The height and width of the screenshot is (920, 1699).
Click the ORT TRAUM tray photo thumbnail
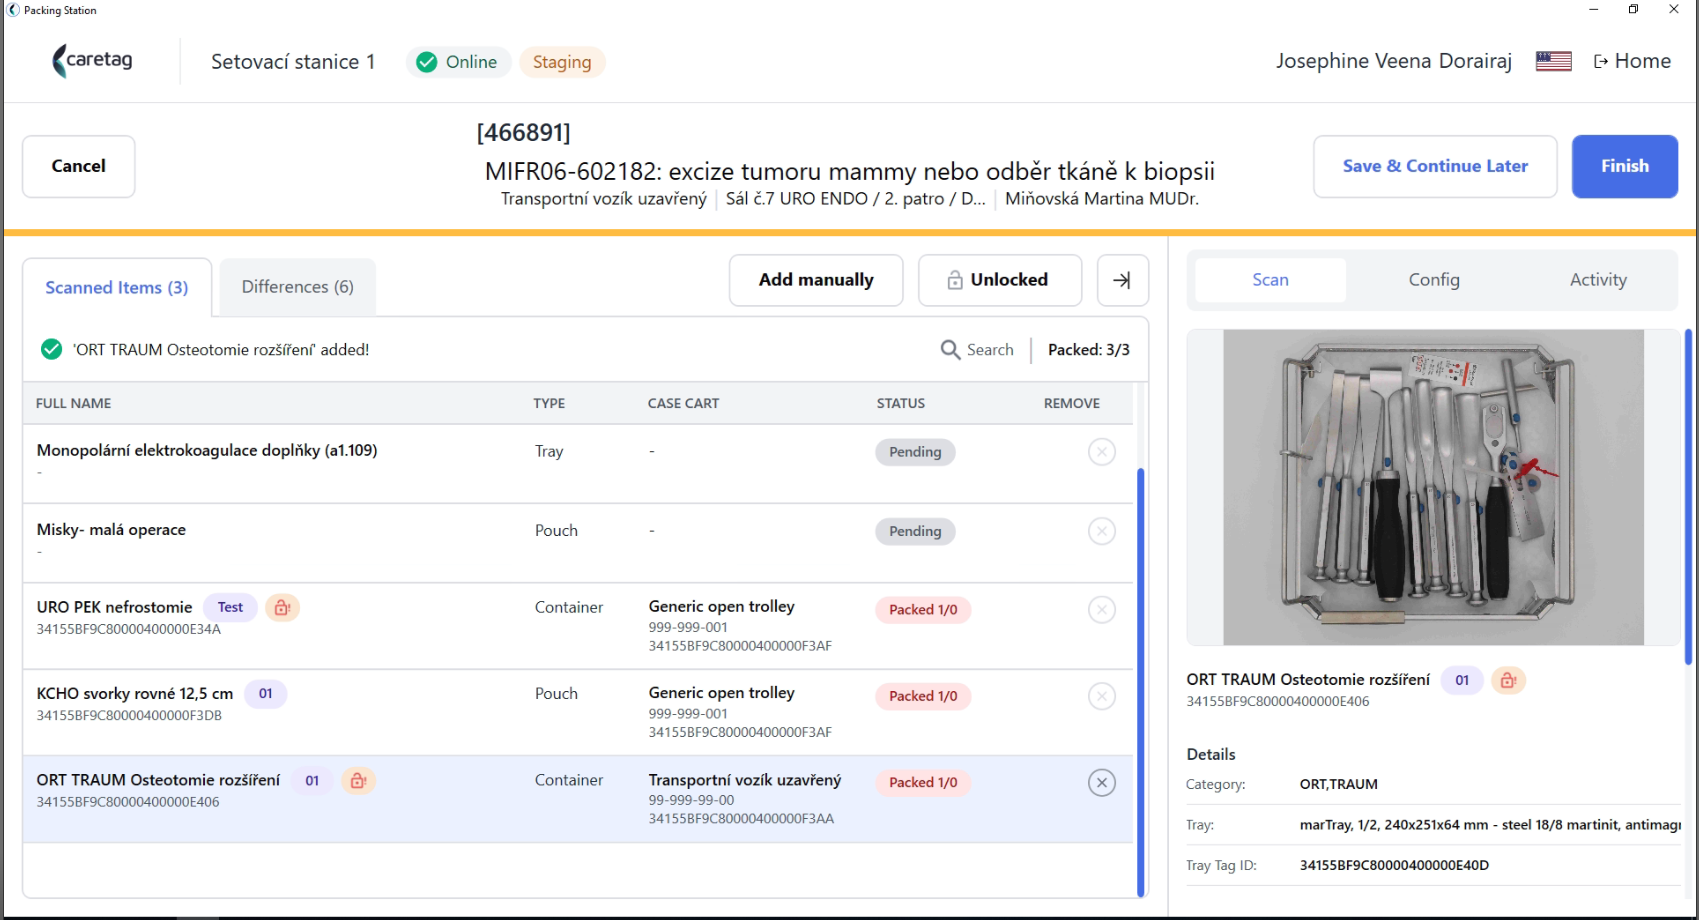pyautogui.click(x=1433, y=487)
